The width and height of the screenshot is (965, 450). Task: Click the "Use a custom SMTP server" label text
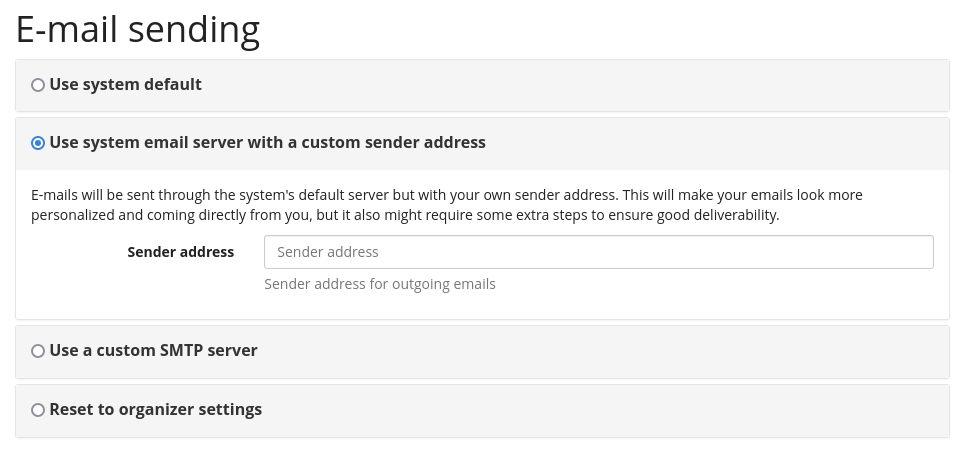tap(153, 351)
